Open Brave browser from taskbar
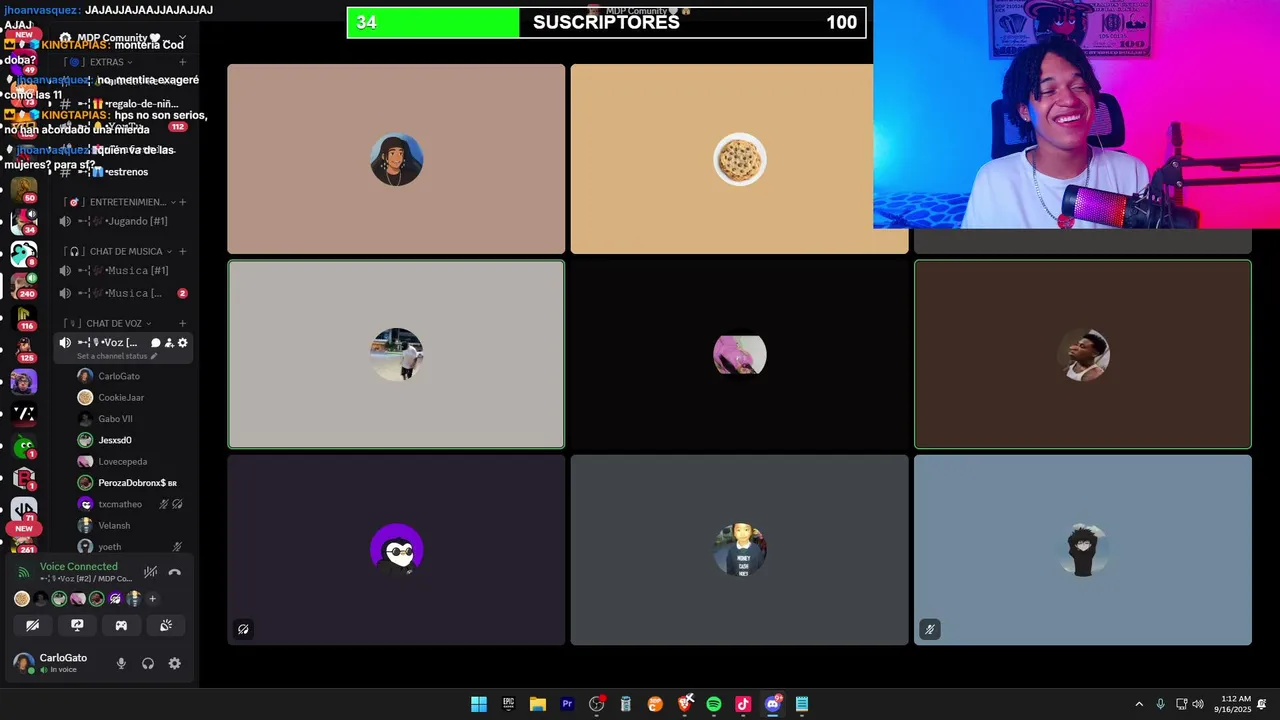The width and height of the screenshot is (1280, 720). (x=685, y=704)
